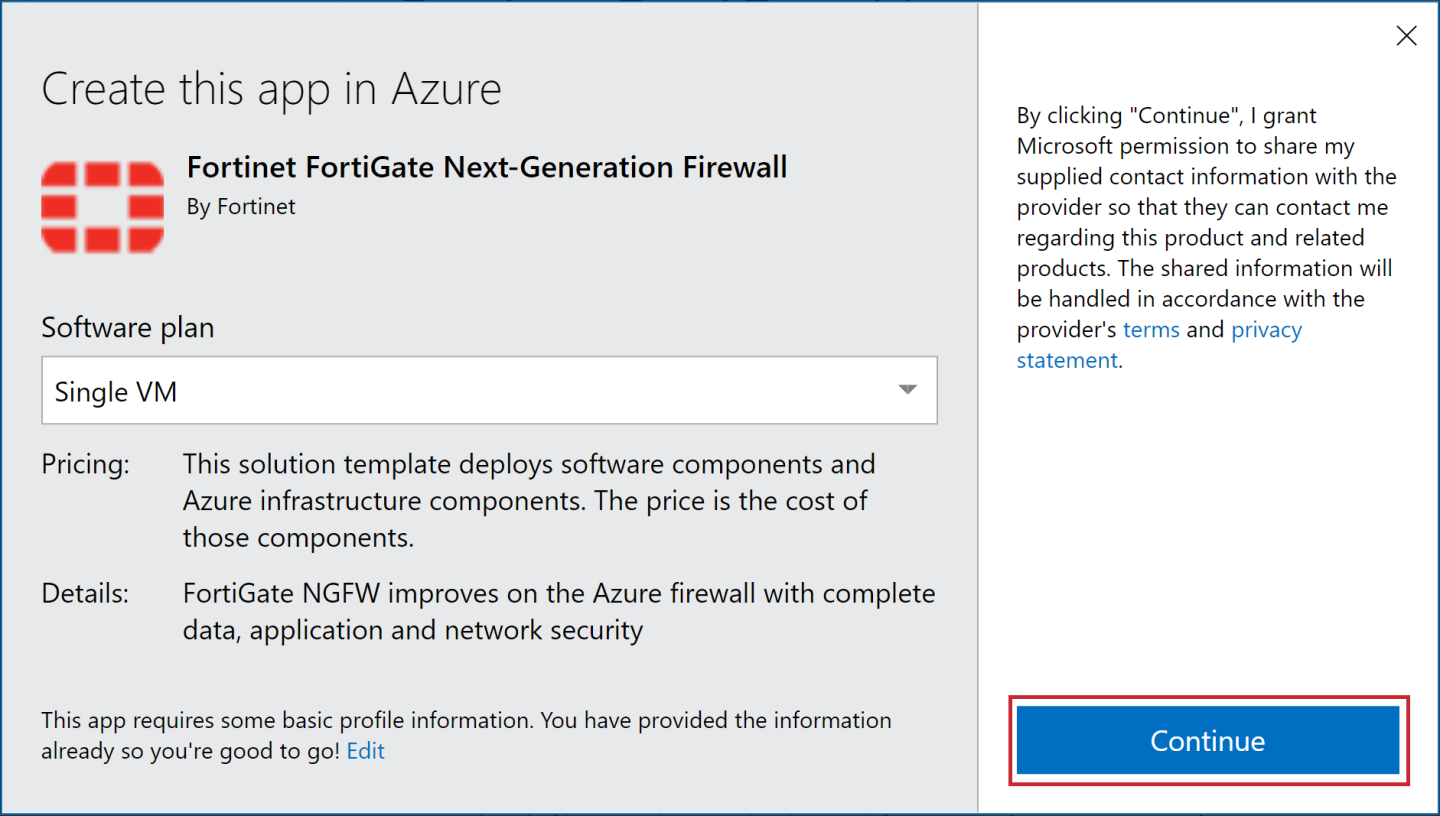The image size is (1440, 816).
Task: Click the Create this app in Azure heading
Action: pyautogui.click(x=271, y=88)
